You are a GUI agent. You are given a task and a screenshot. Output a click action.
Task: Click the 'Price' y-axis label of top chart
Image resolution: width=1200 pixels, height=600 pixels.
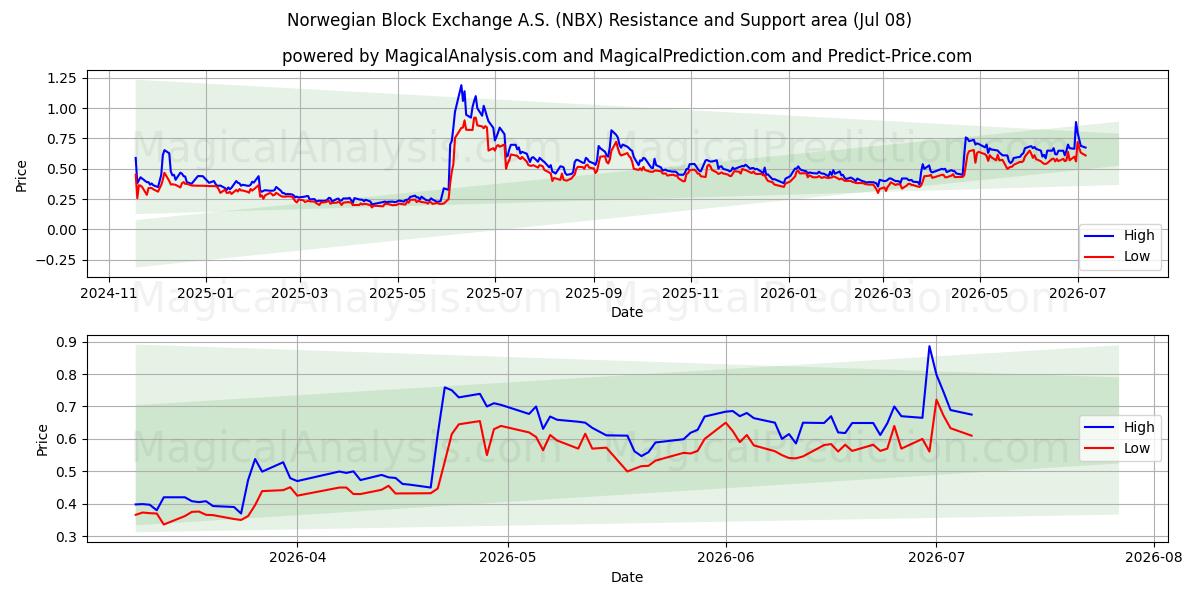click(x=22, y=175)
